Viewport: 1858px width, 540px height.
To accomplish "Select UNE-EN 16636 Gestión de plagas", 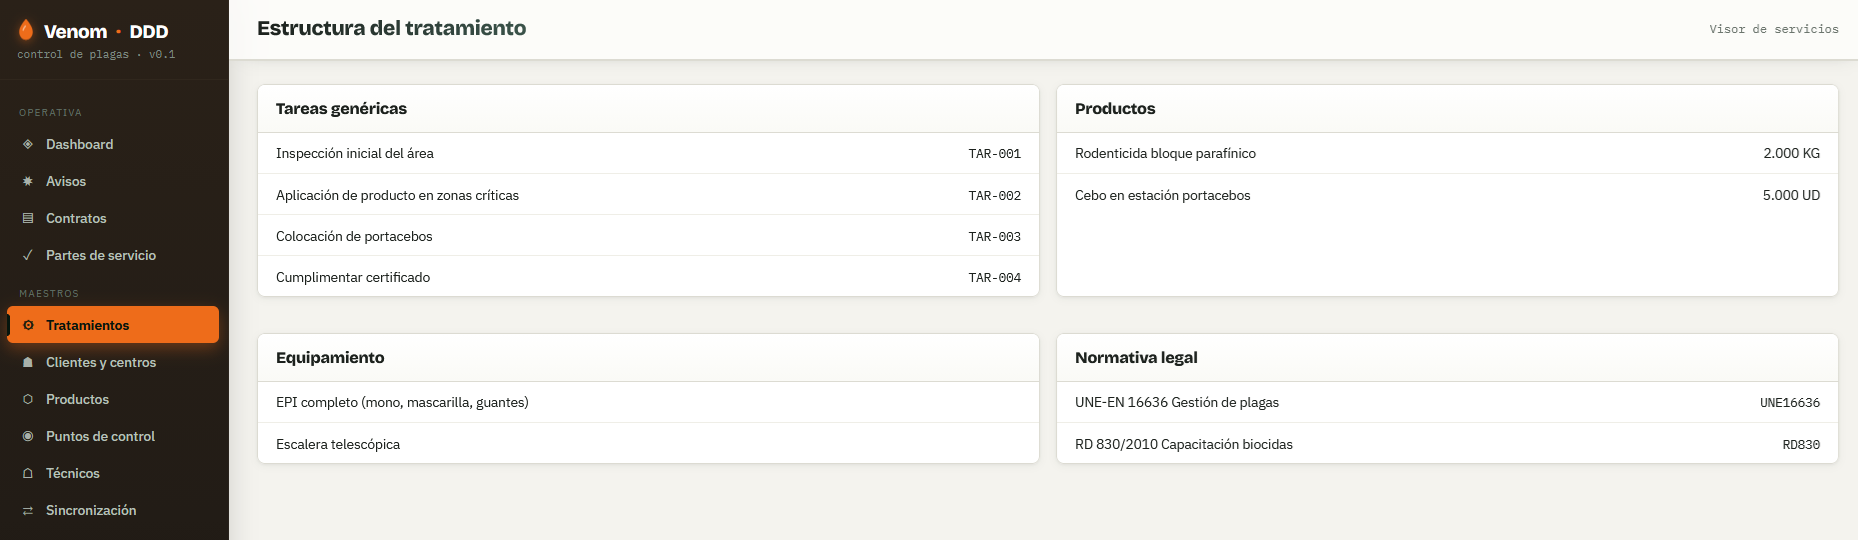I will 1447,402.
